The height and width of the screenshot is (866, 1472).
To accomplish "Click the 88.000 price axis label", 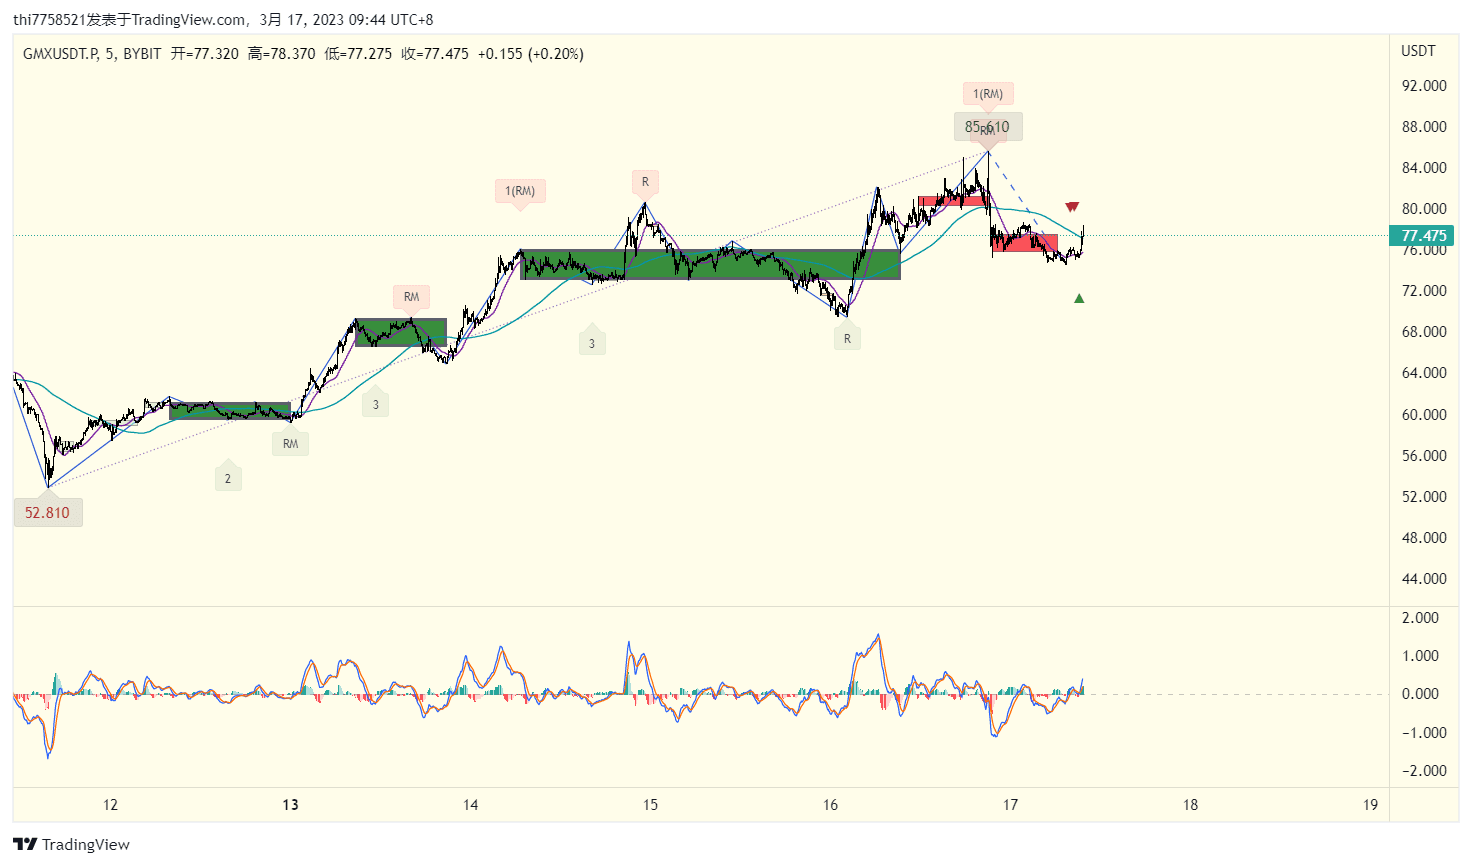I will click(1424, 127).
